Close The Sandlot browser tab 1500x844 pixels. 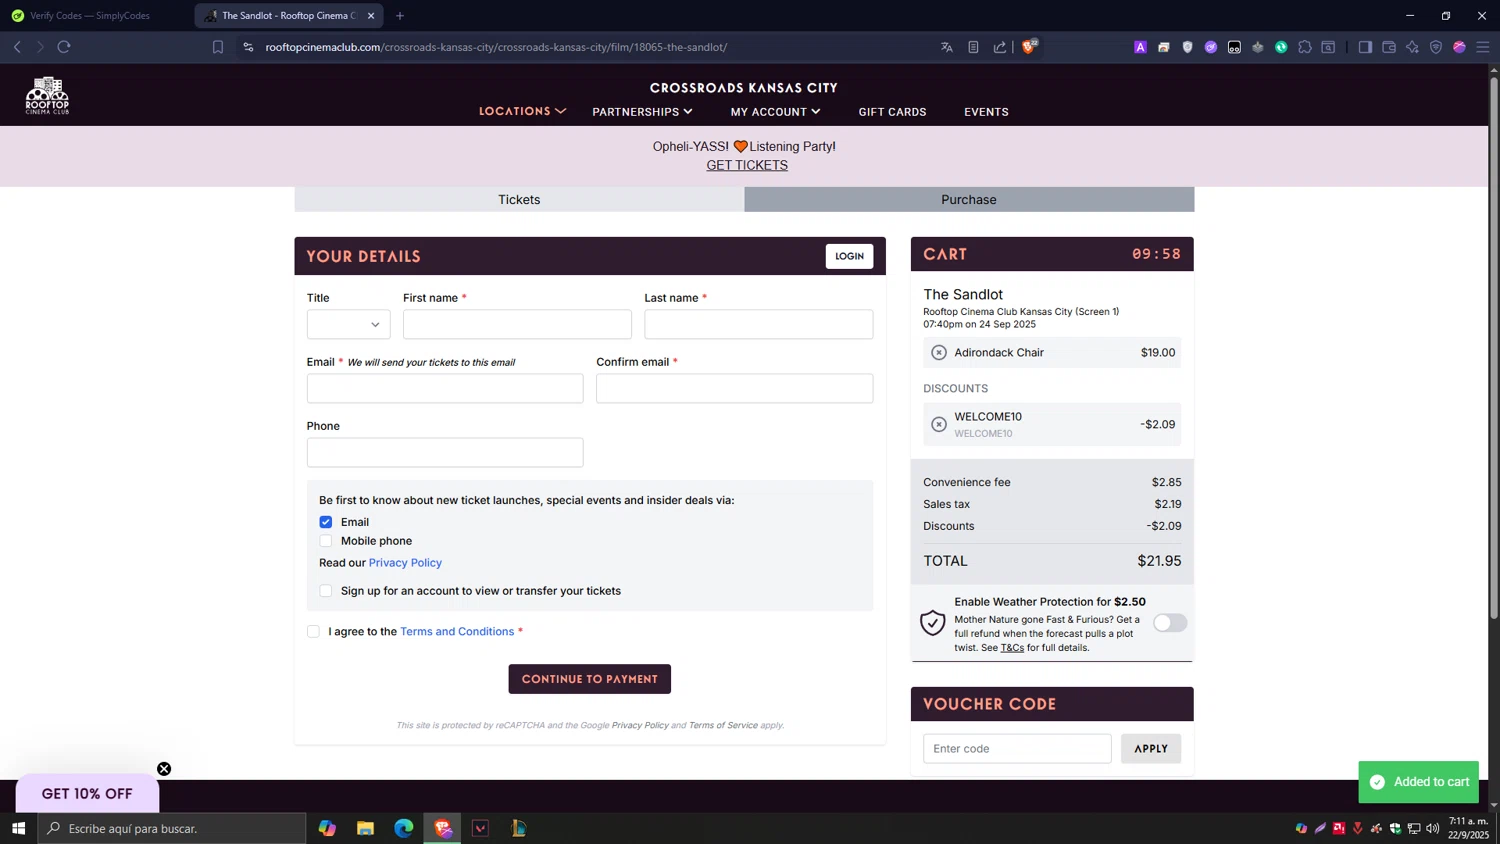point(371,16)
